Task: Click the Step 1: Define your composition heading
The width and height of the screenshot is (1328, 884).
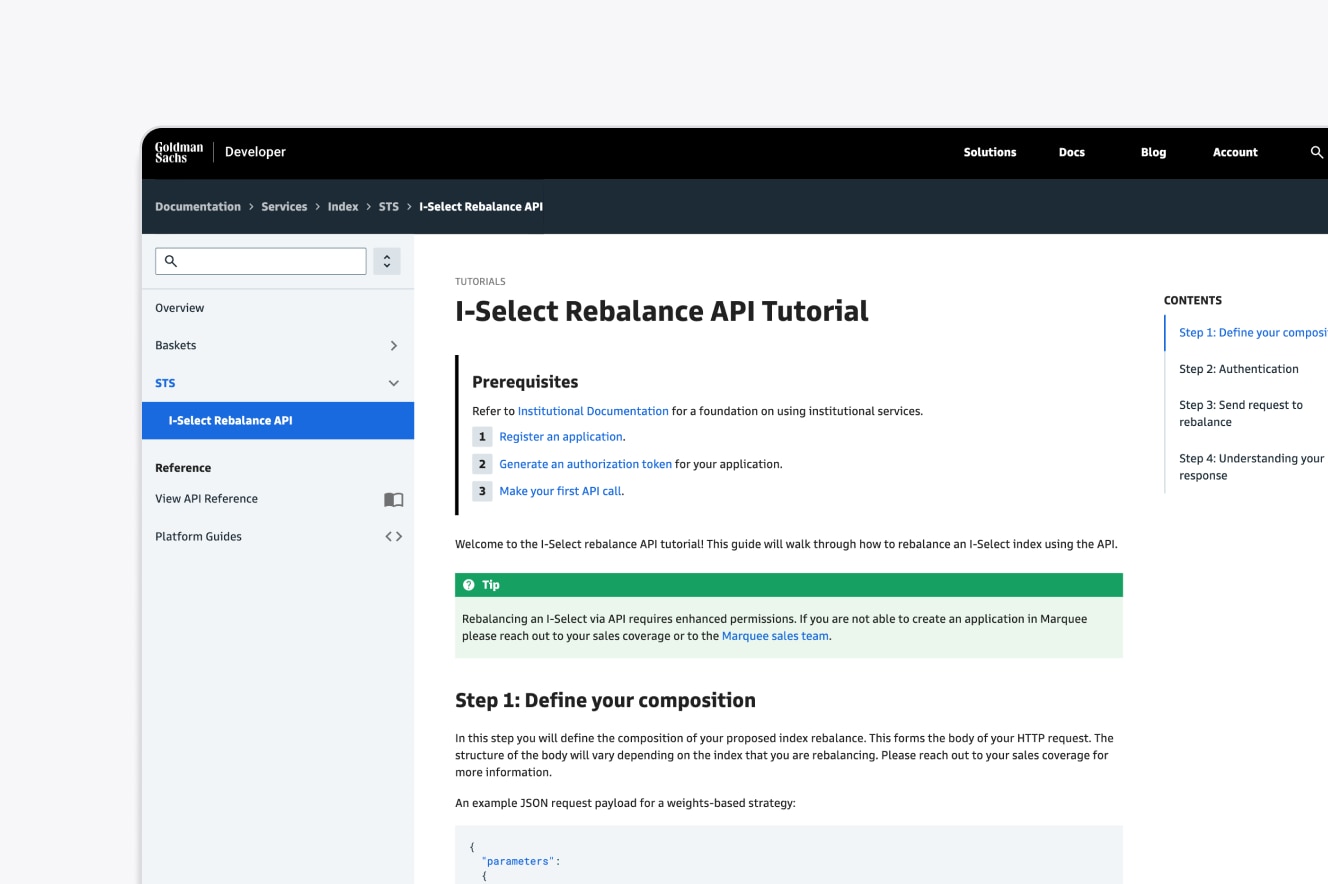Action: [605, 700]
